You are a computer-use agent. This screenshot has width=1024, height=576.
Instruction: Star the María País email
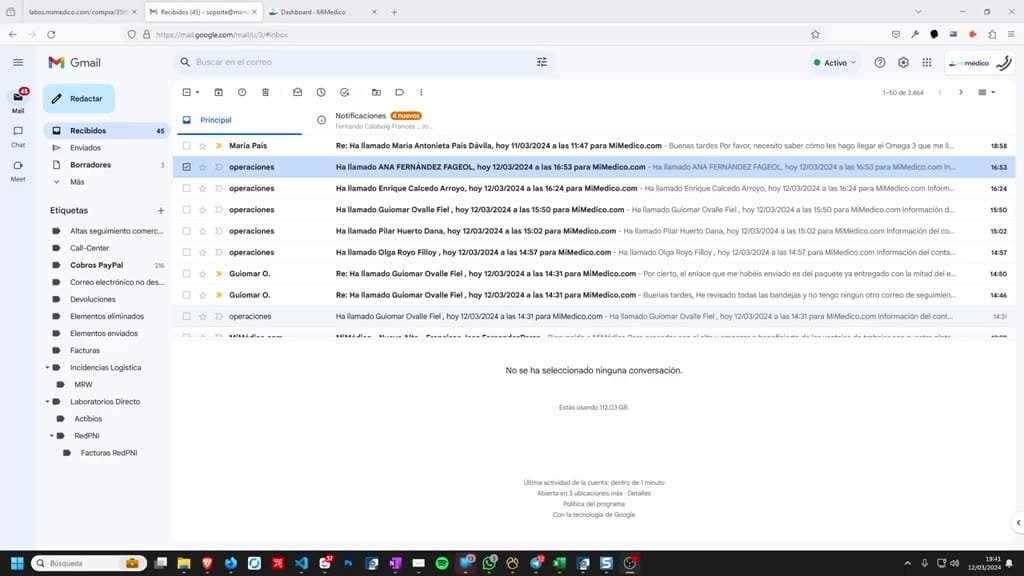(x=202, y=146)
